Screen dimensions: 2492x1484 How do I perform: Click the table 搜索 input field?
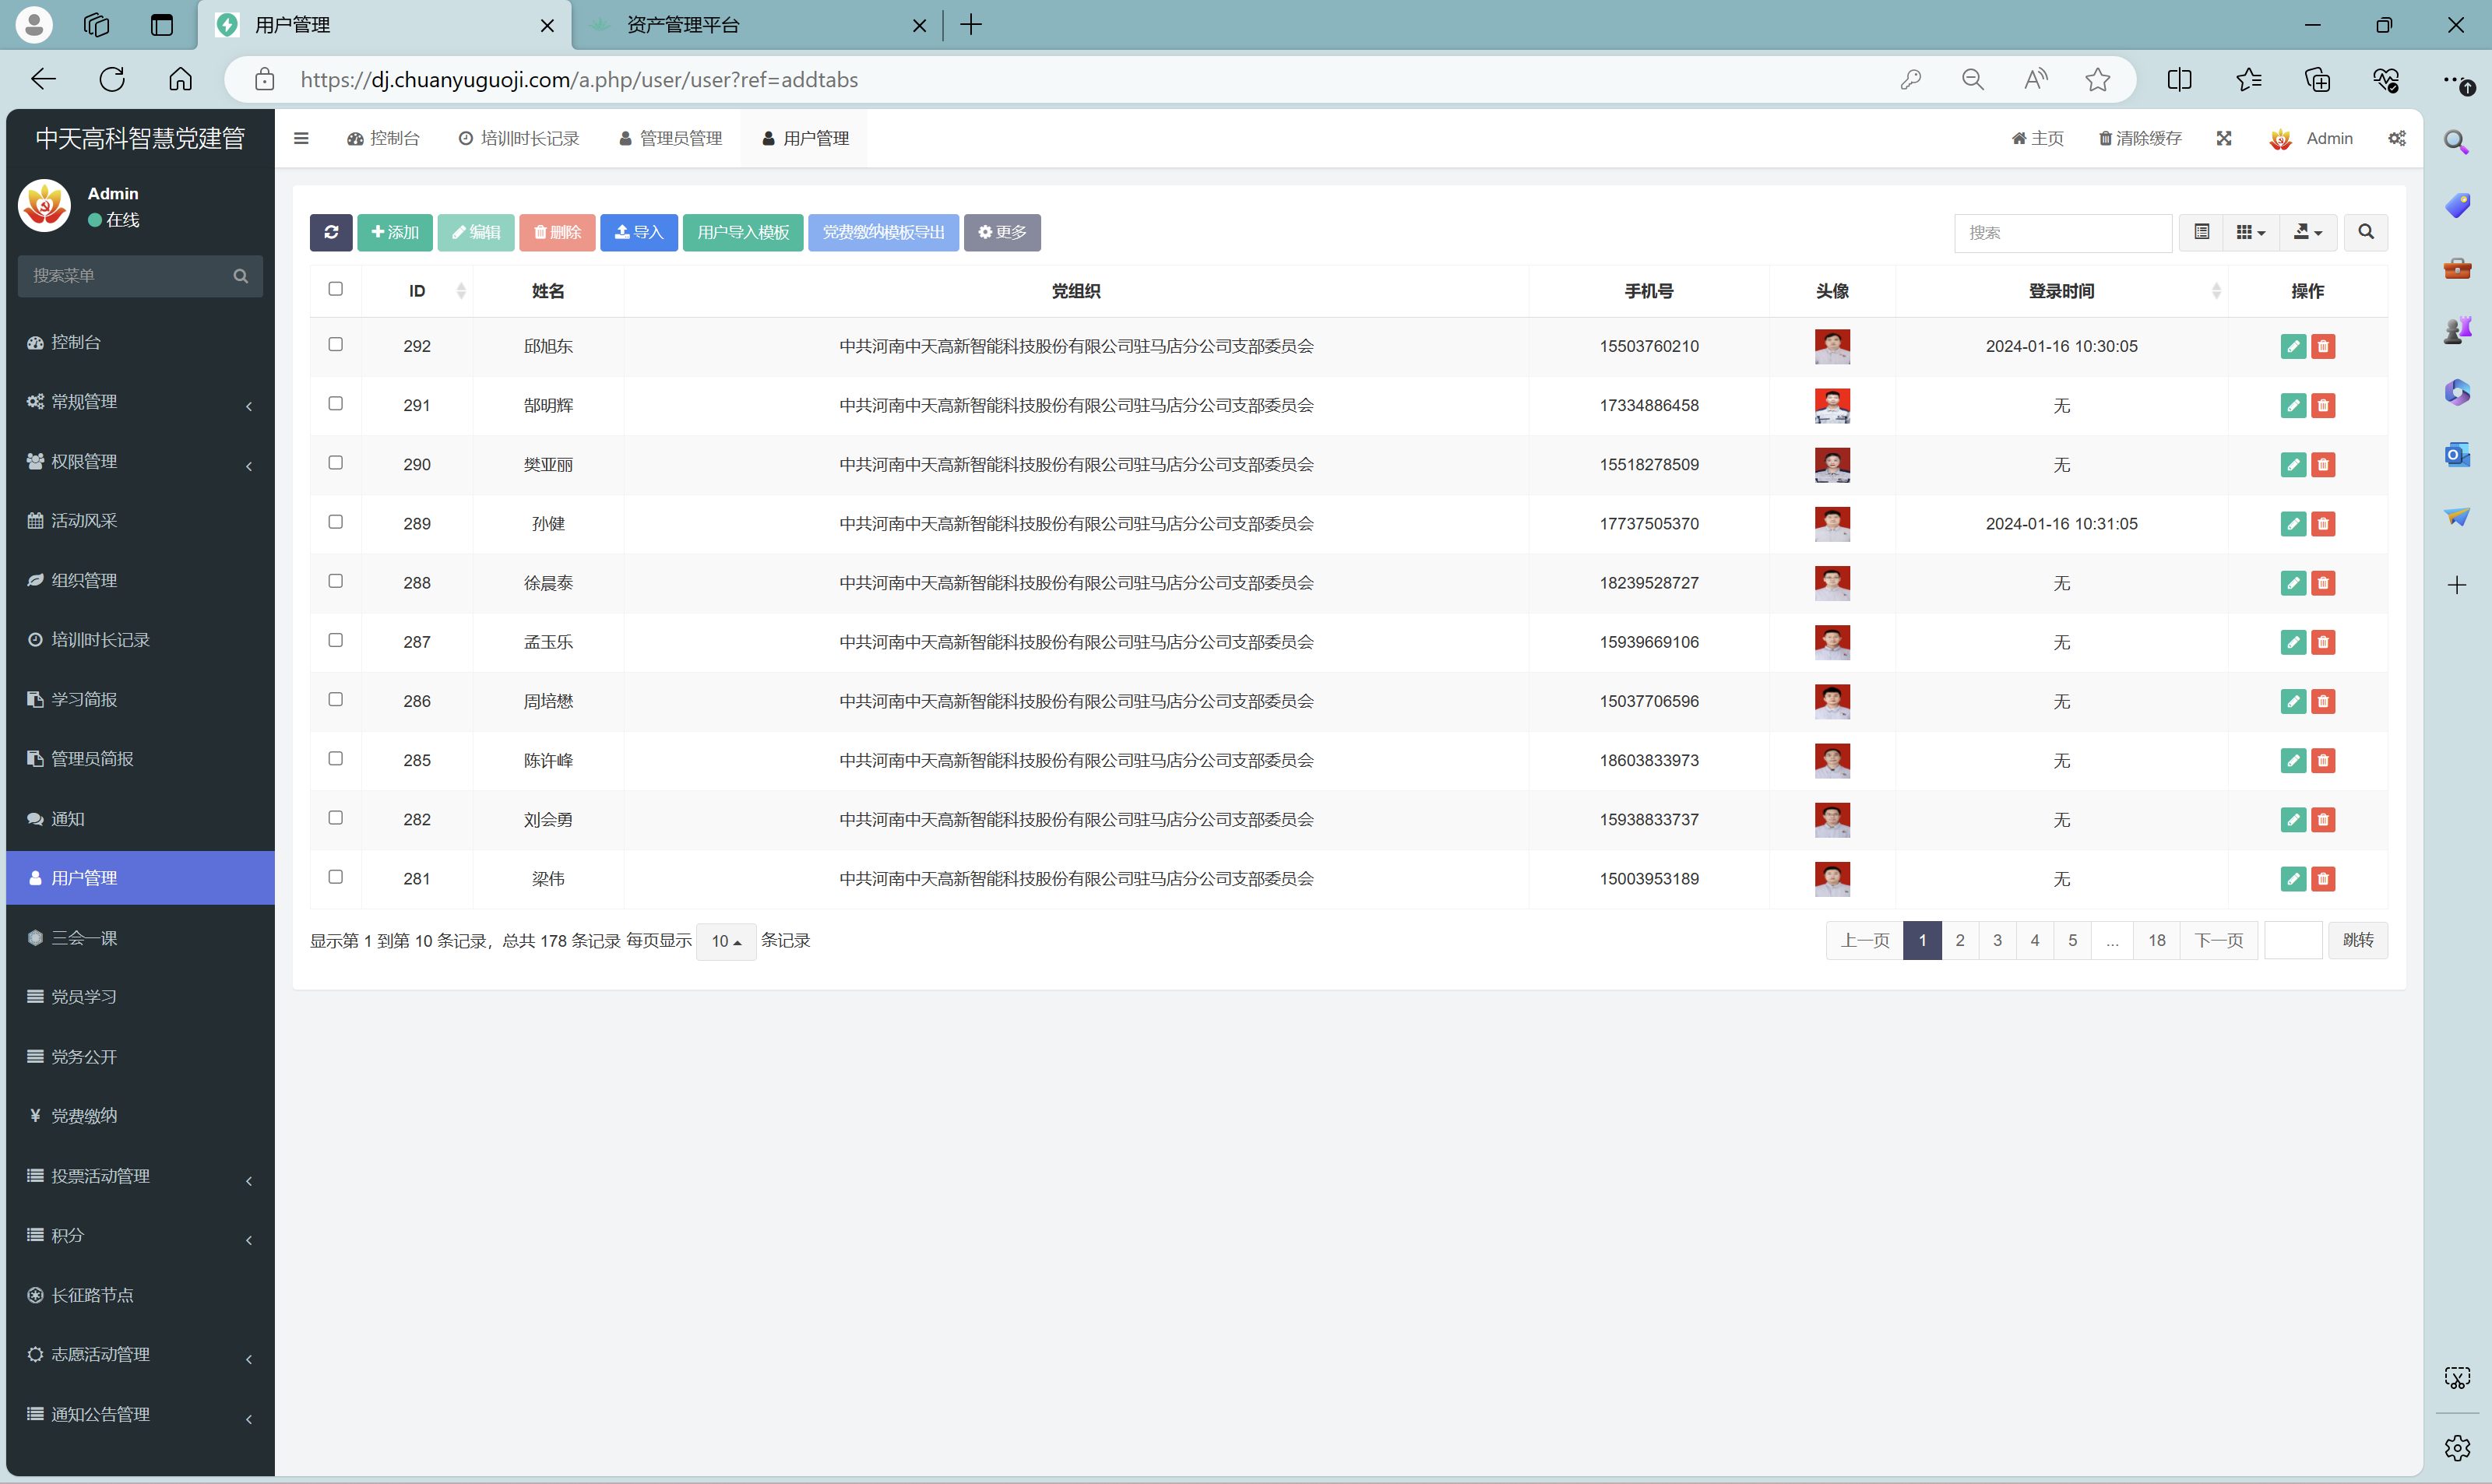click(2062, 232)
